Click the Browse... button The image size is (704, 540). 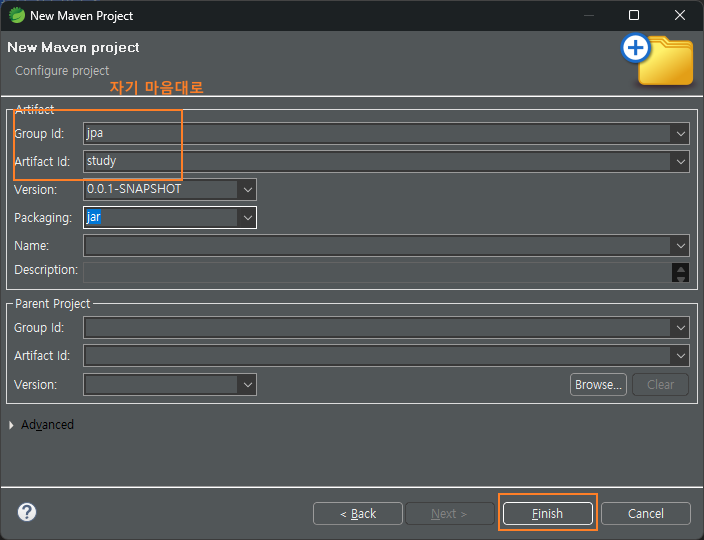click(598, 385)
